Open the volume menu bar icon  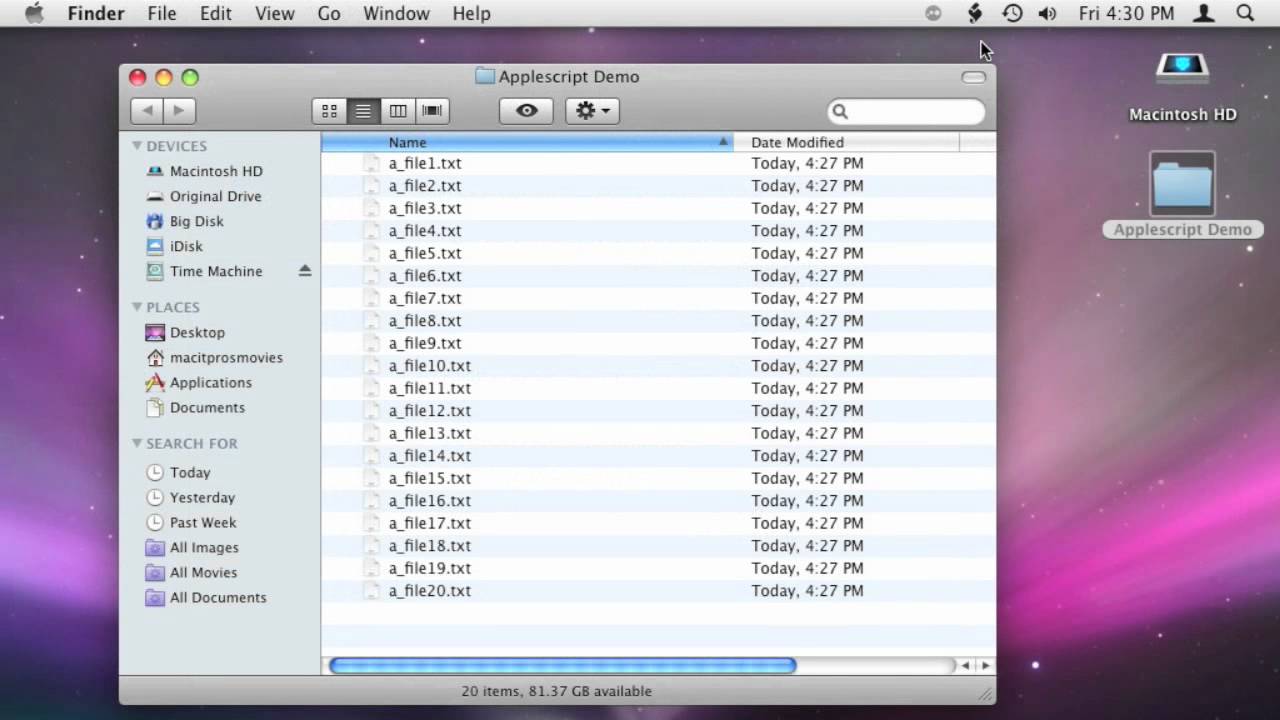tap(1047, 13)
